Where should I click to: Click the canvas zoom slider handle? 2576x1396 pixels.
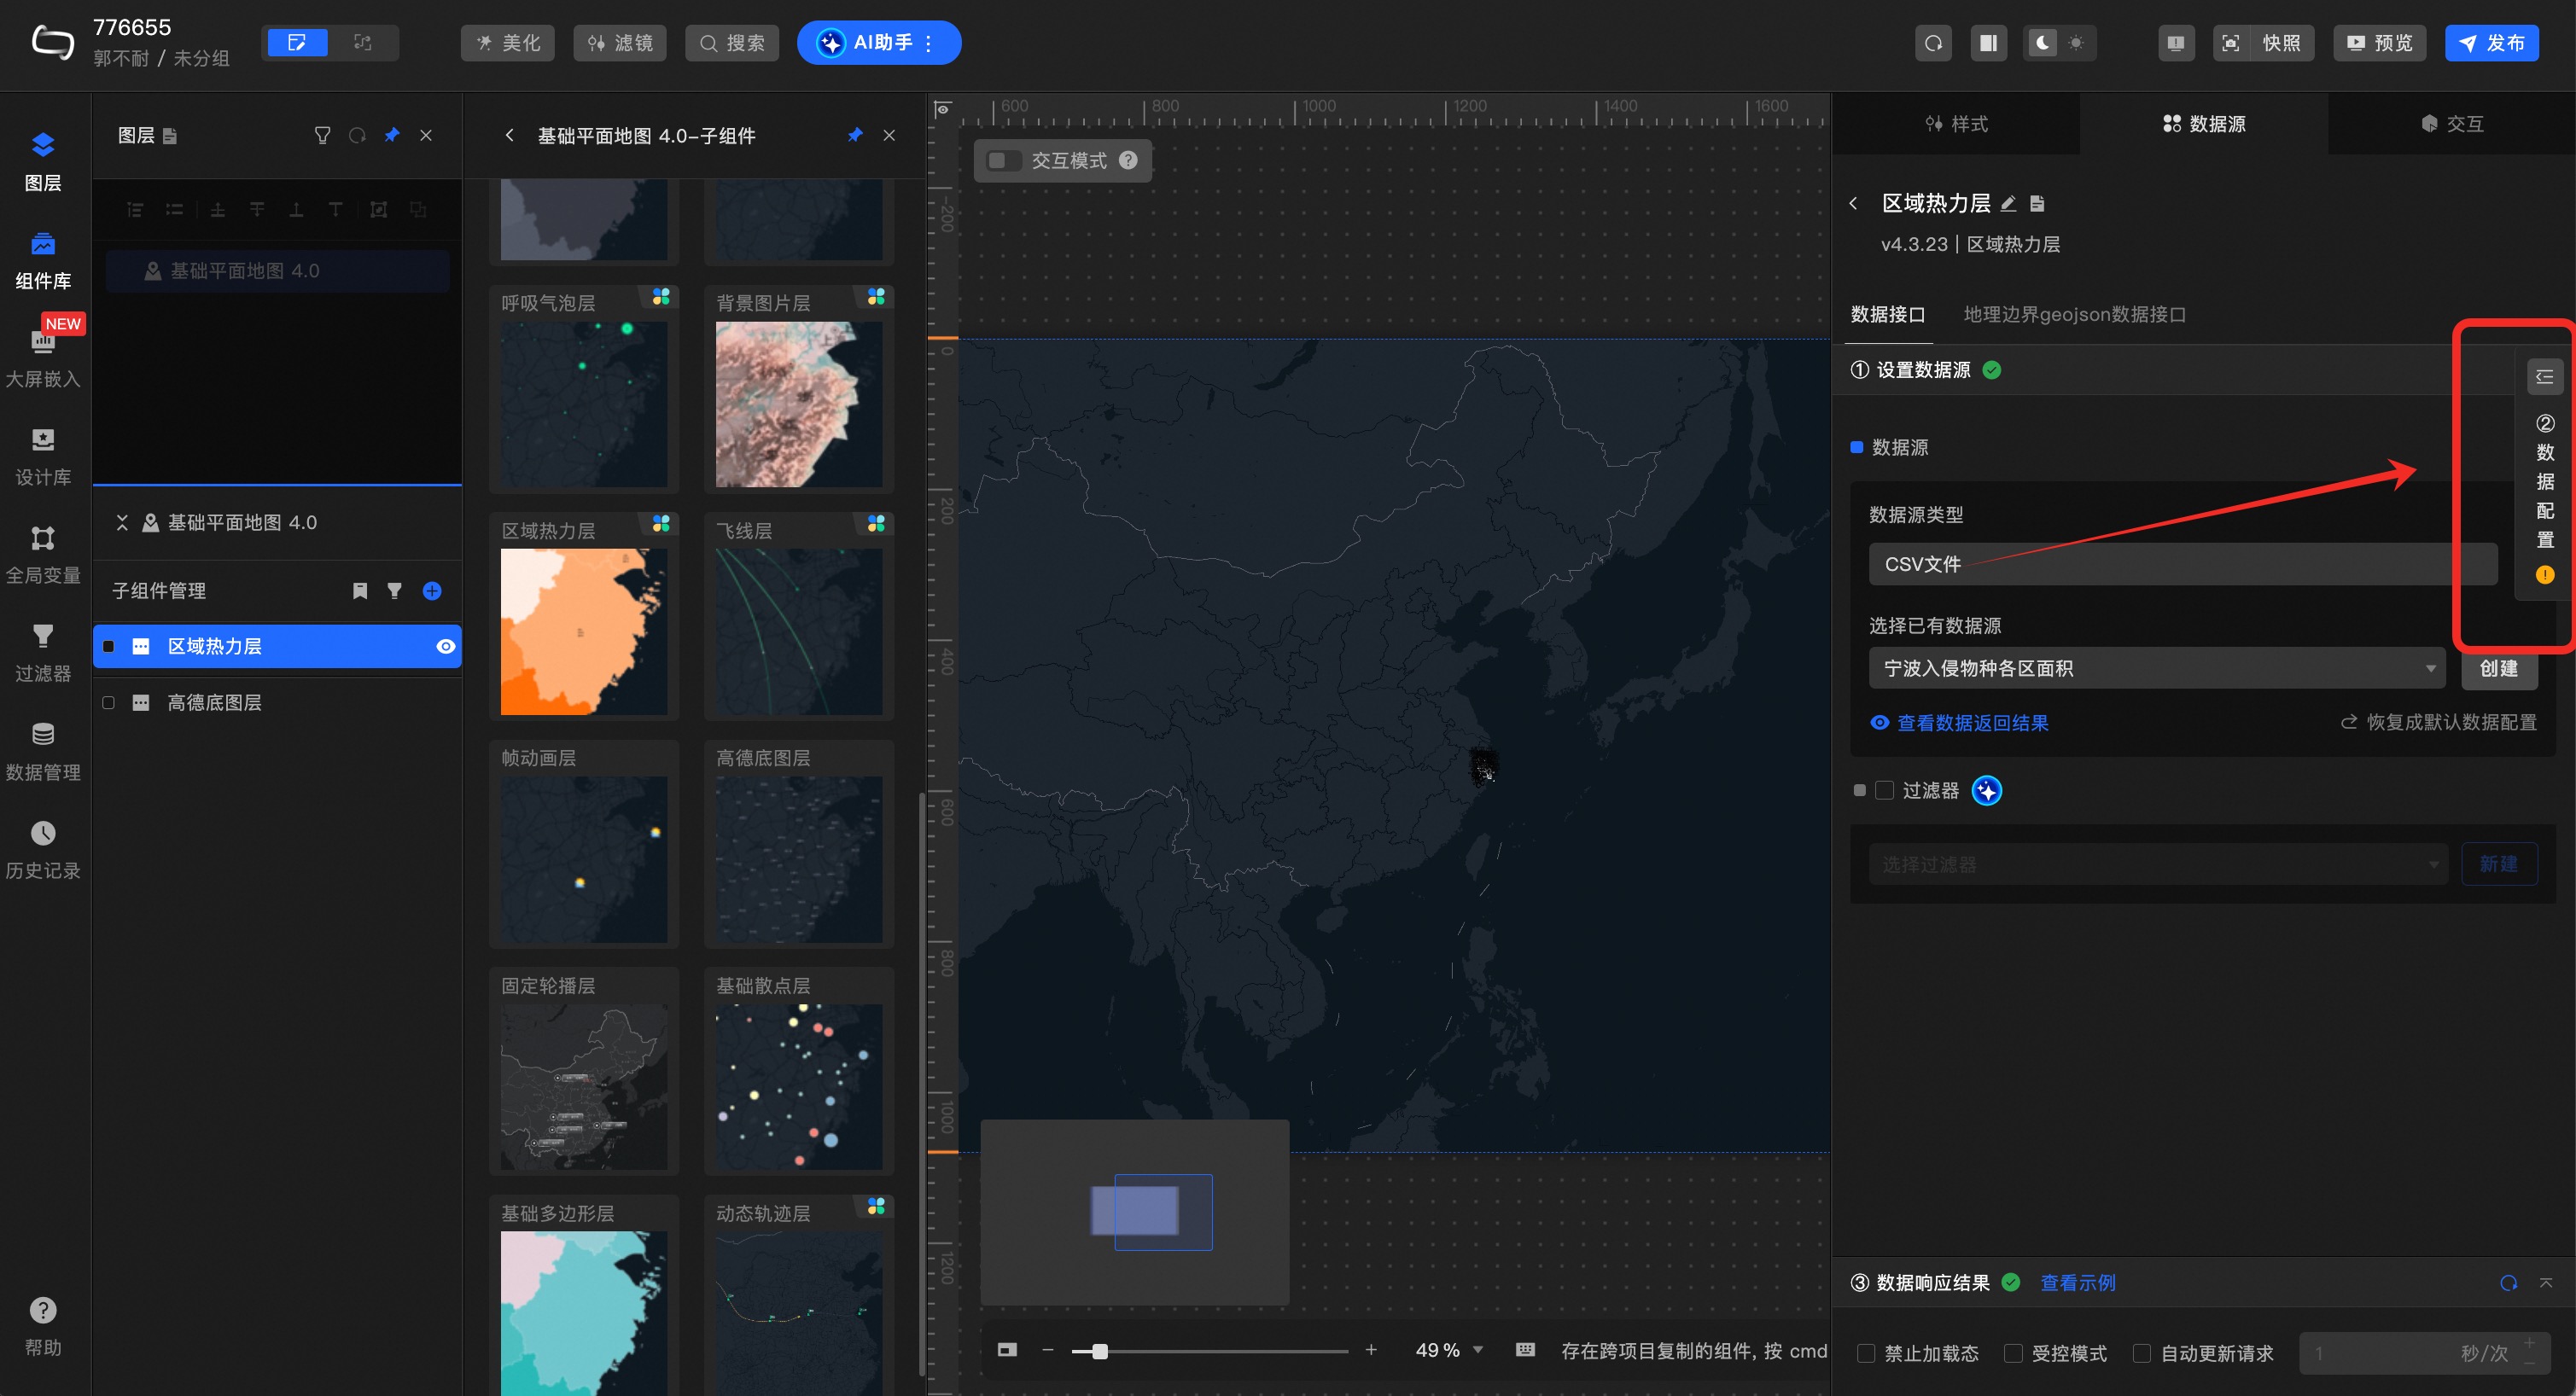click(x=1100, y=1351)
